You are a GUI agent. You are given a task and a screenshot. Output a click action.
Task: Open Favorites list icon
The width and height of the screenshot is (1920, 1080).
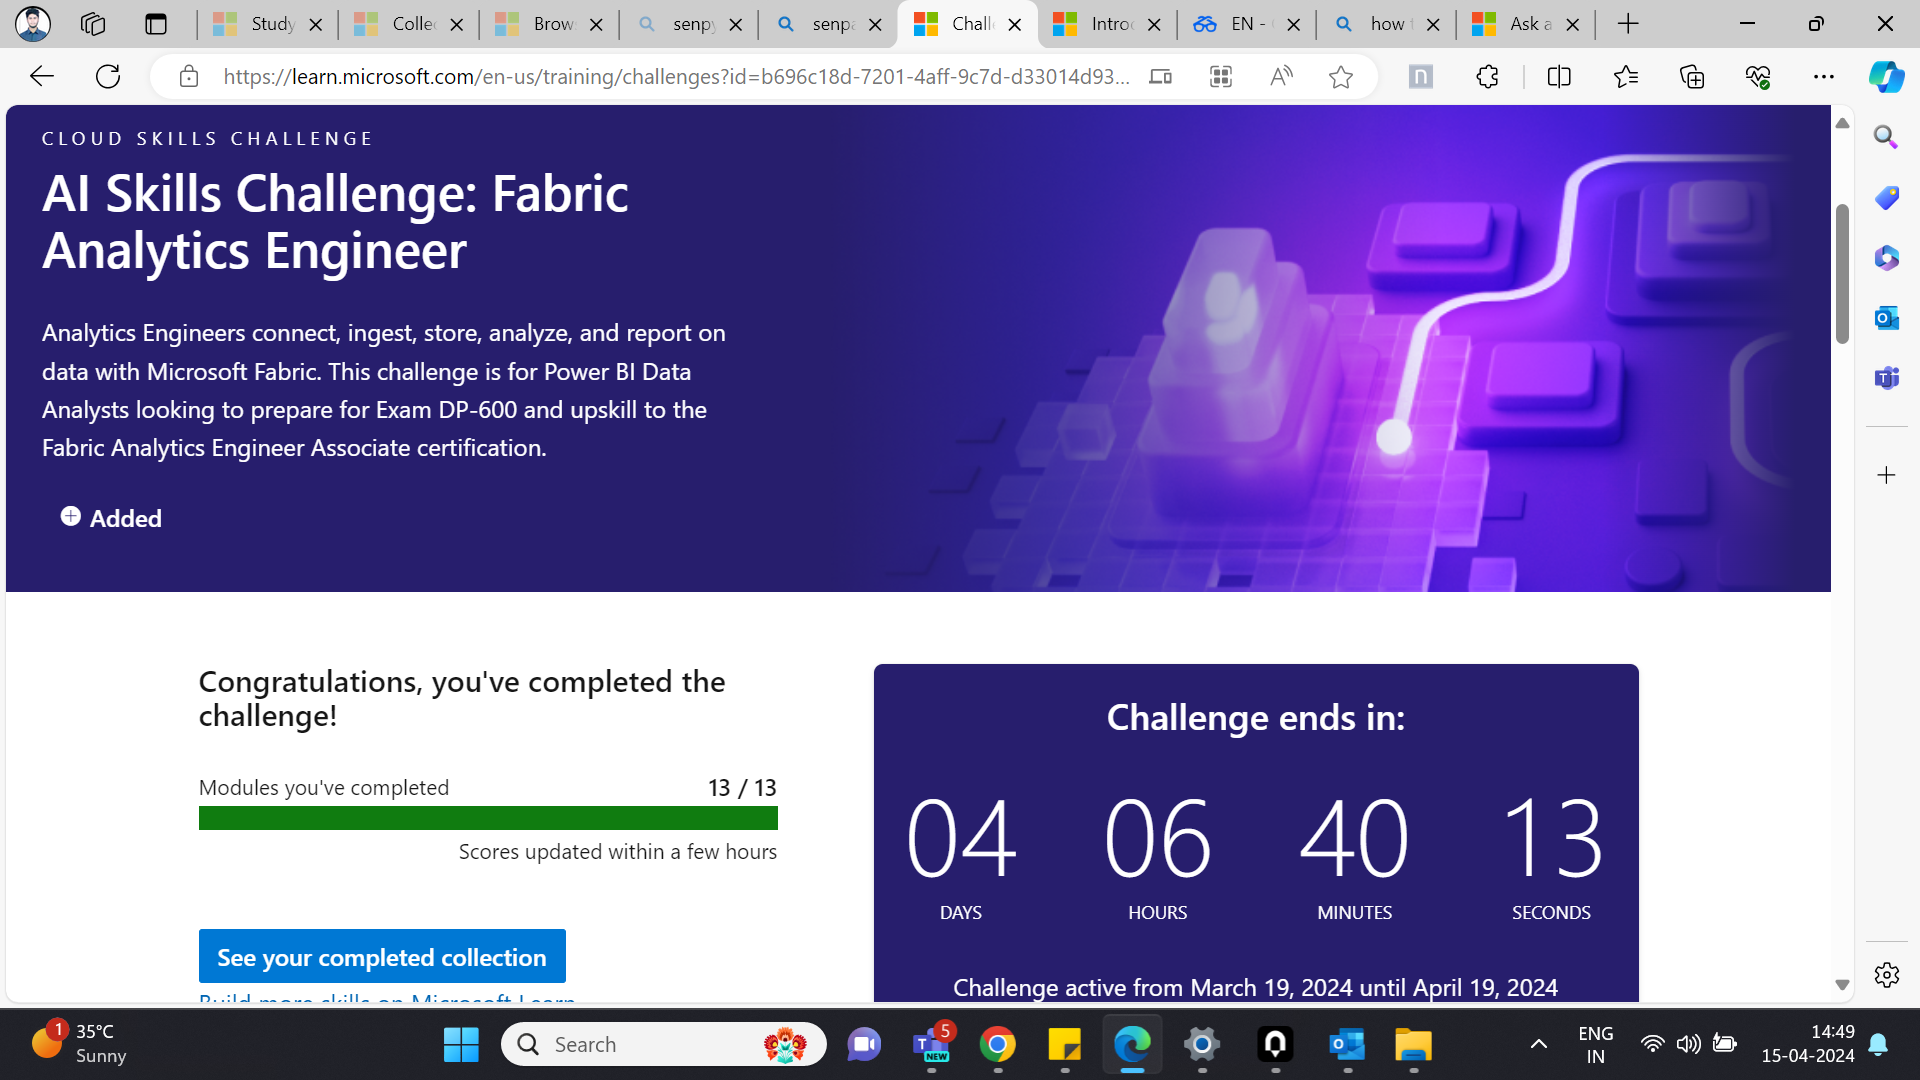coord(1626,76)
